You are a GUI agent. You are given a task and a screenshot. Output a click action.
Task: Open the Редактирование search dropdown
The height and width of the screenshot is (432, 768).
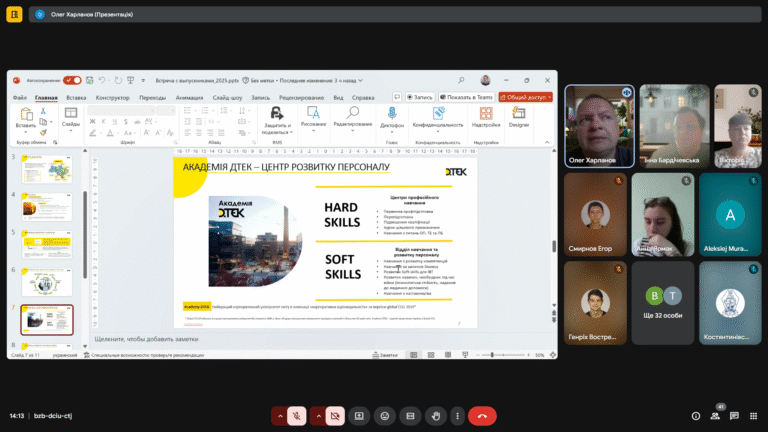pyautogui.click(x=353, y=118)
